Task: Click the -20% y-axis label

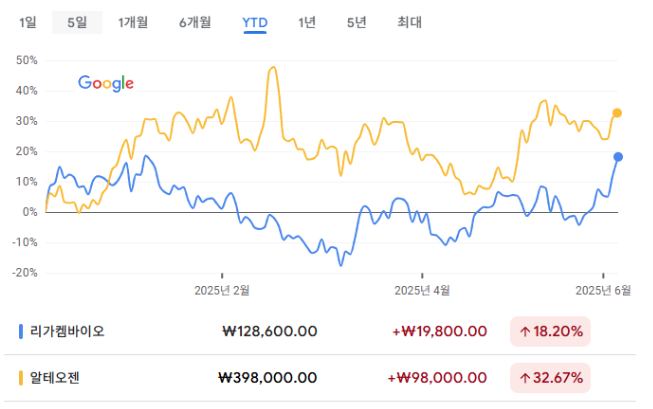Action: tap(25, 273)
